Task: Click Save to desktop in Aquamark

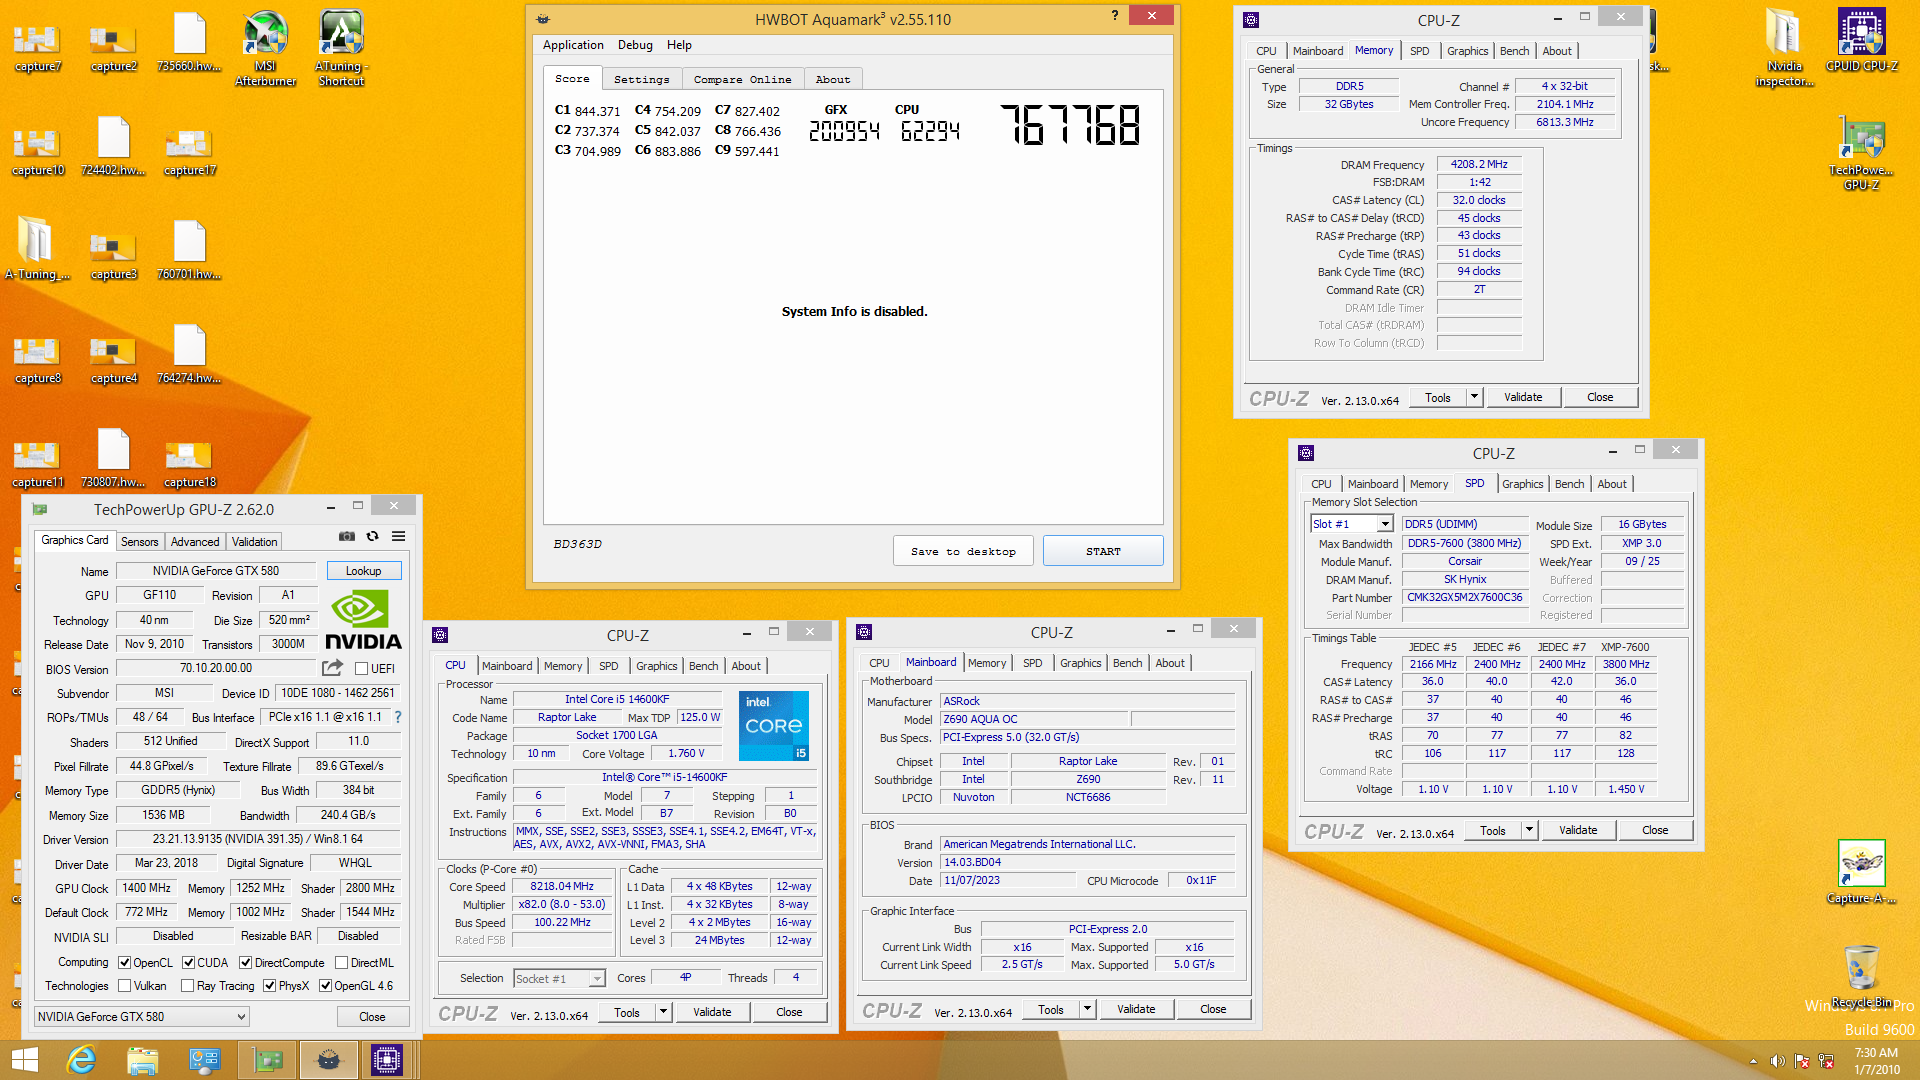Action: pos(963,551)
